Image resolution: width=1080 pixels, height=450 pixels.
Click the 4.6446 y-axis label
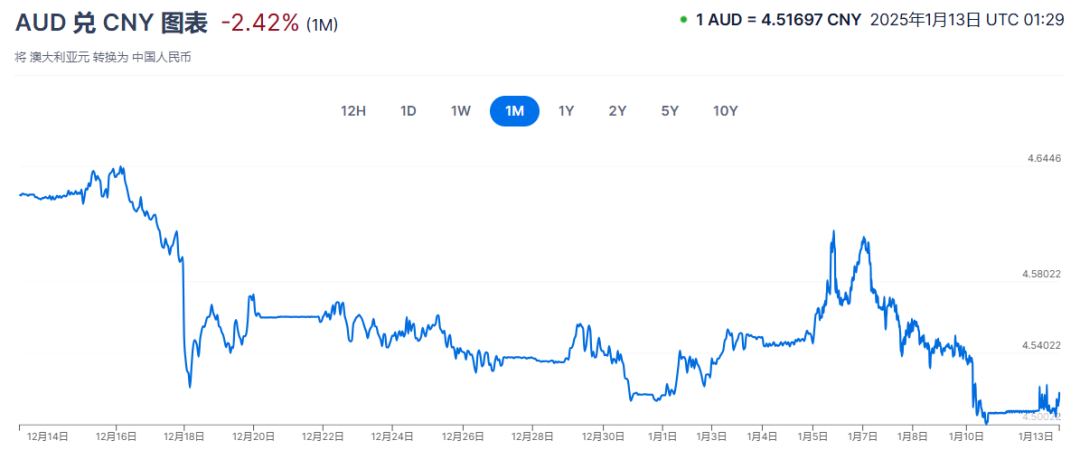pyautogui.click(x=1043, y=158)
